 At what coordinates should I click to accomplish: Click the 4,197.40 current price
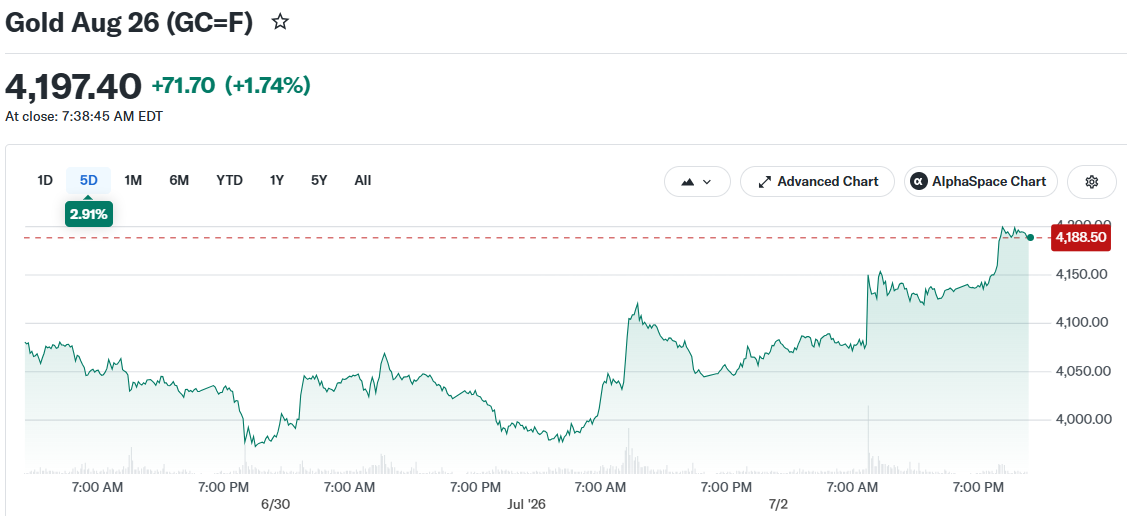(x=73, y=86)
